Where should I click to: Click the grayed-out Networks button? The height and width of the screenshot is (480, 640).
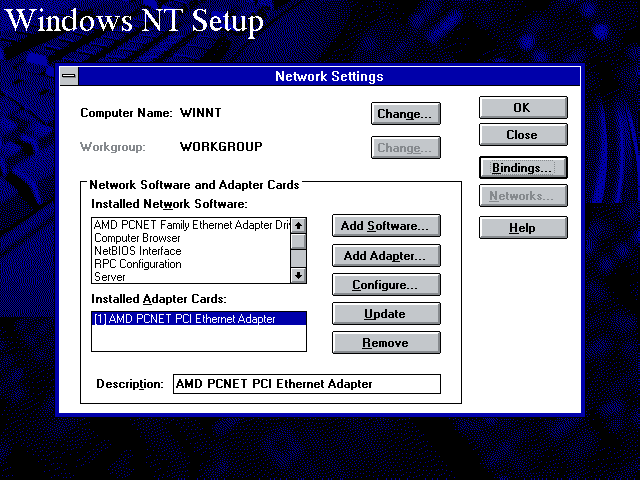click(x=523, y=196)
